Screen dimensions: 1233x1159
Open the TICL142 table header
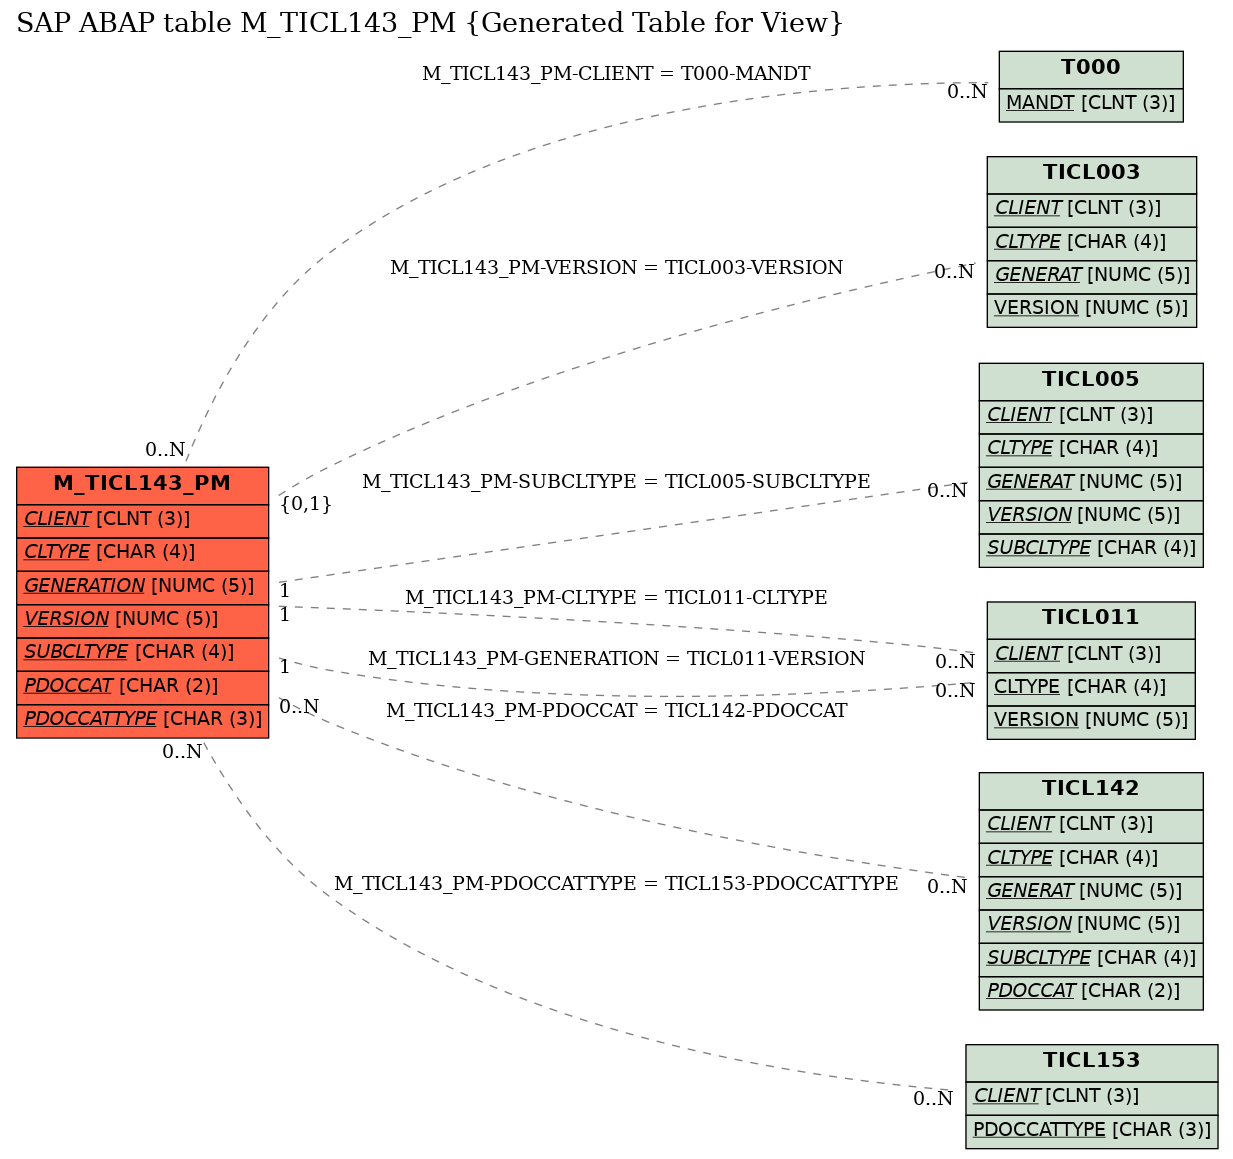tap(1091, 789)
